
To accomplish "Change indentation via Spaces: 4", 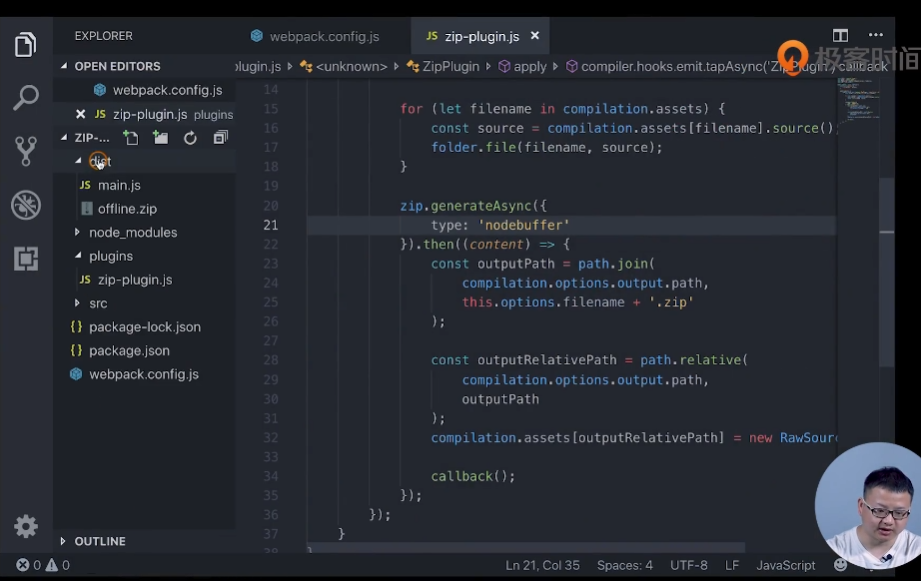I will tap(625, 565).
